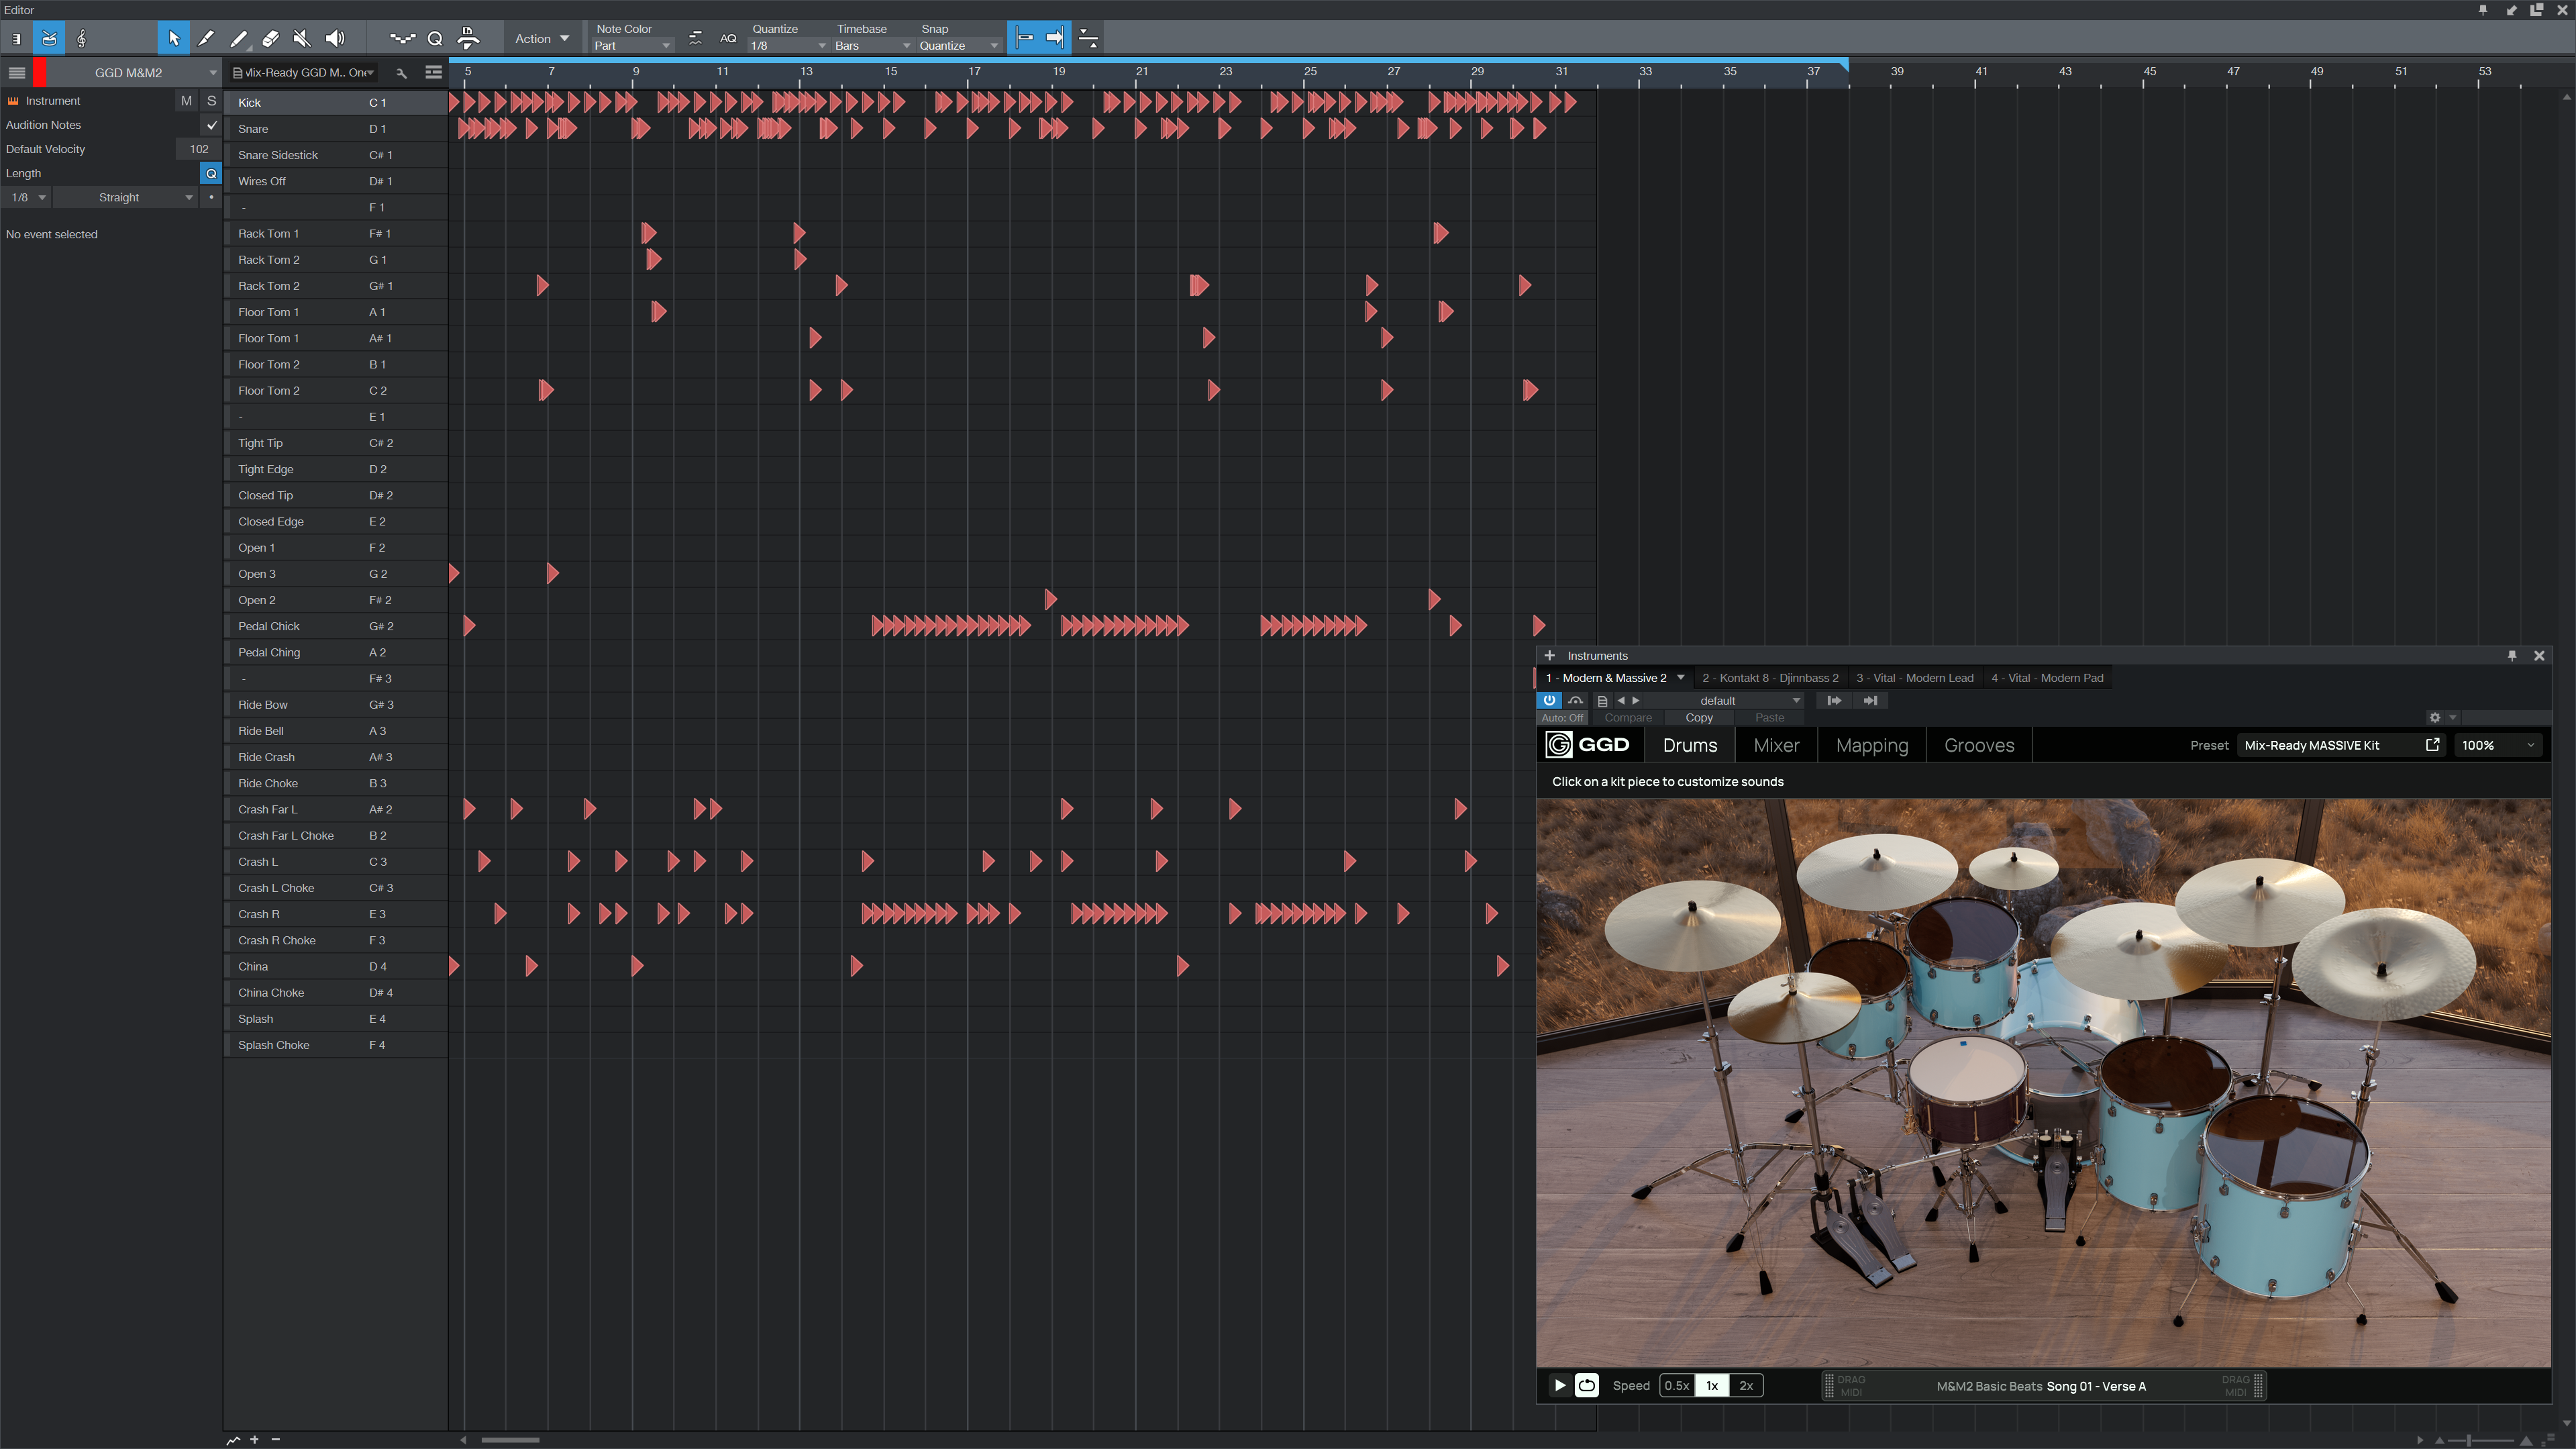
Task: Click the Quantize Q toolbar icon
Action: pos(435,39)
